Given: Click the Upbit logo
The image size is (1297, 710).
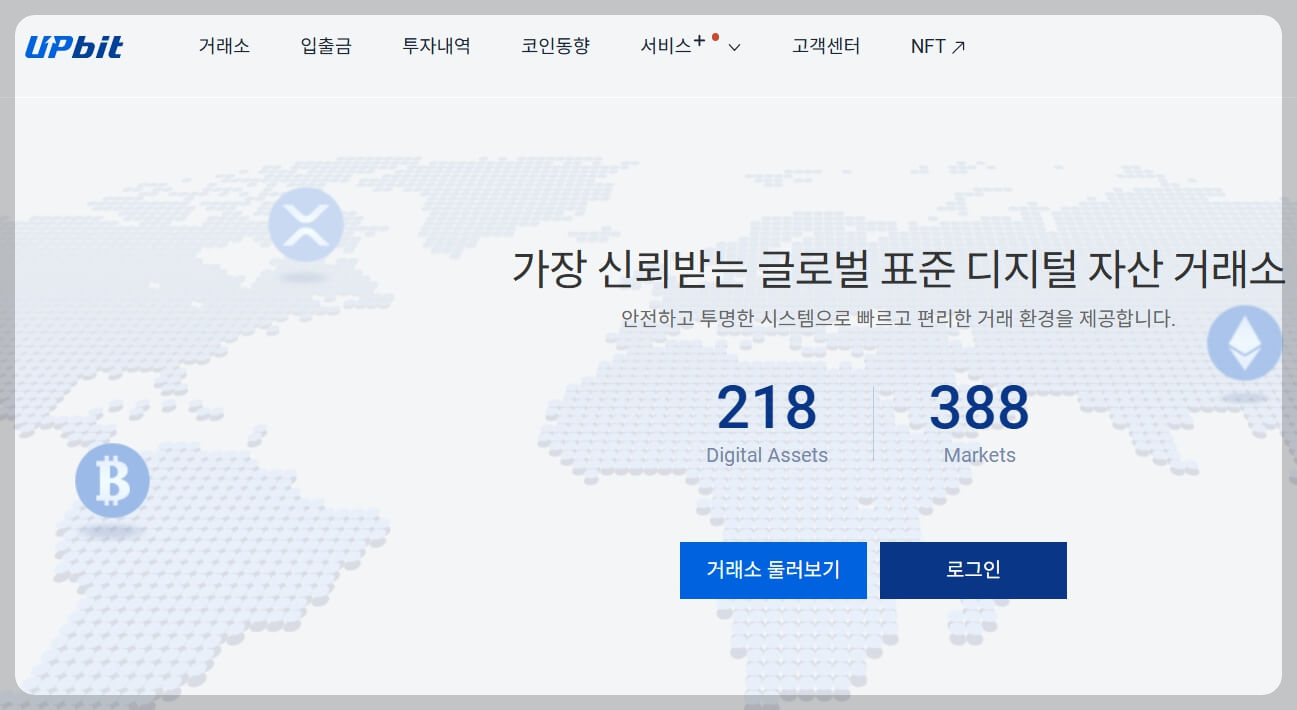Looking at the screenshot, I should point(73,45).
